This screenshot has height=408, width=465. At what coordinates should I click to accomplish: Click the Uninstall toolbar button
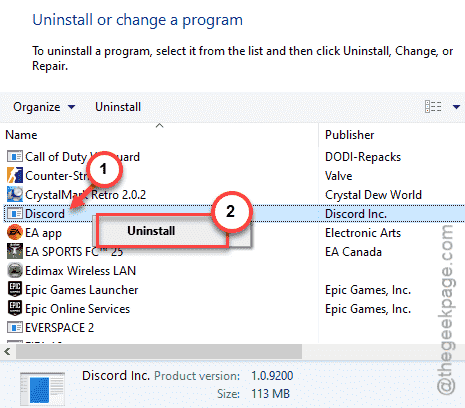(118, 107)
